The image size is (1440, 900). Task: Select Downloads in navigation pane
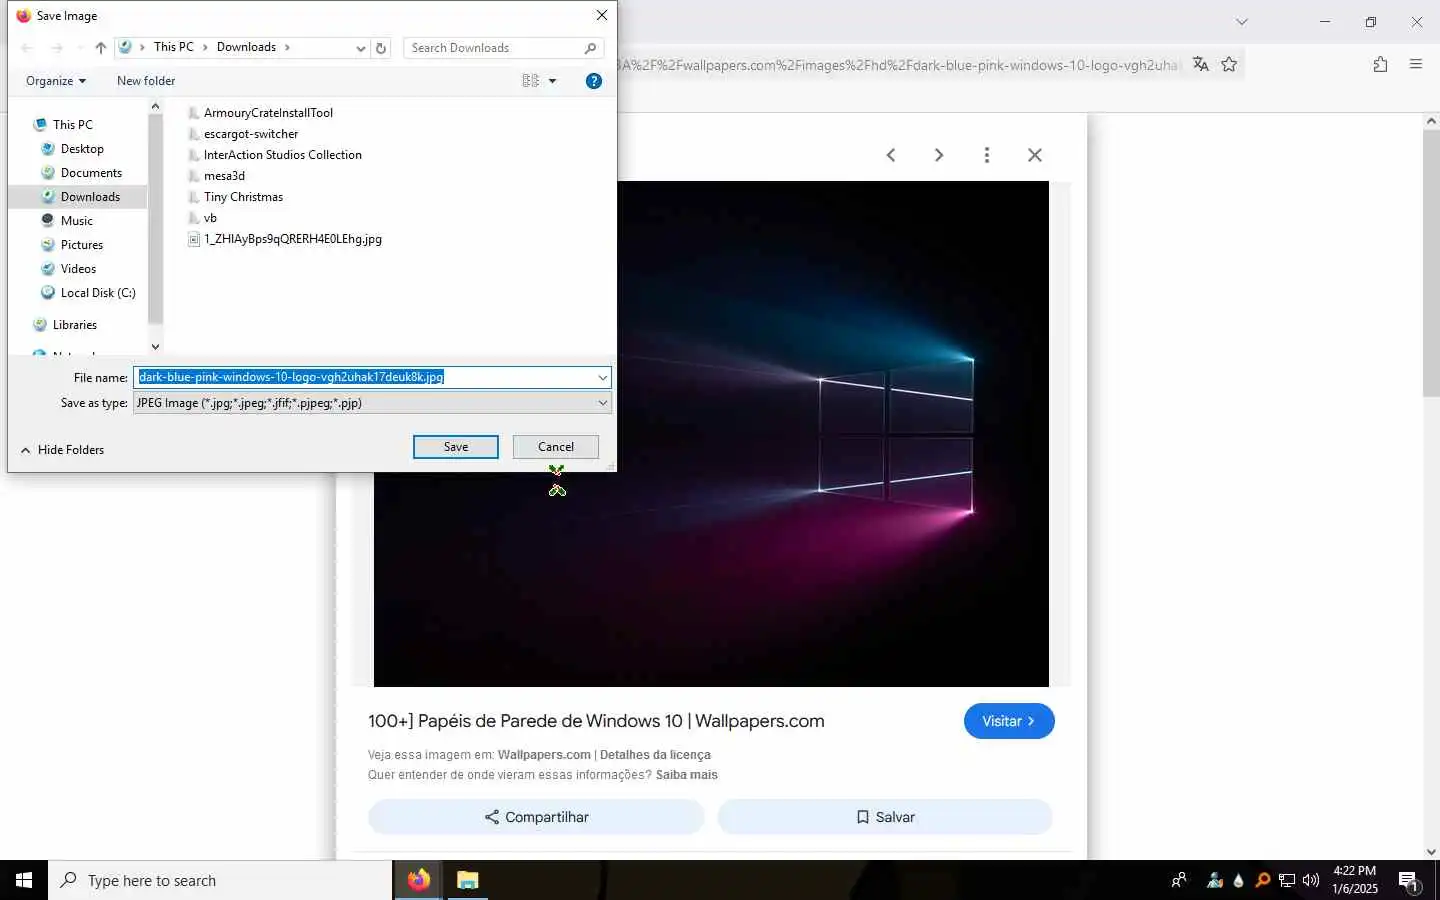(90, 197)
